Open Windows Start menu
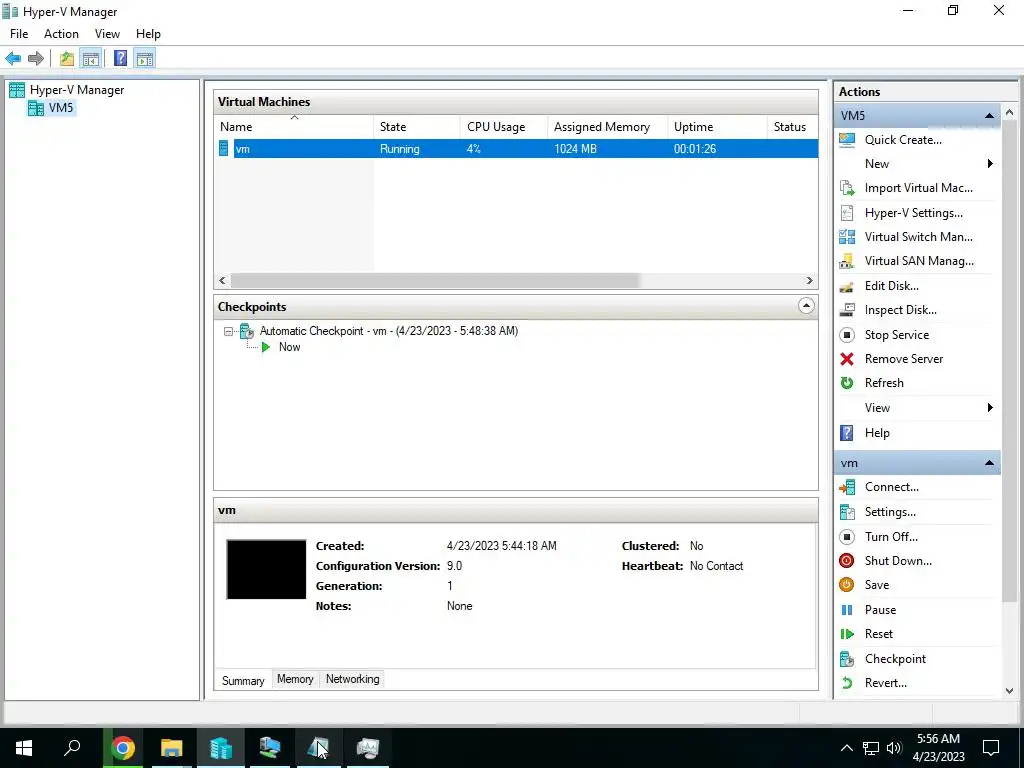The width and height of the screenshot is (1024, 768). (24, 748)
